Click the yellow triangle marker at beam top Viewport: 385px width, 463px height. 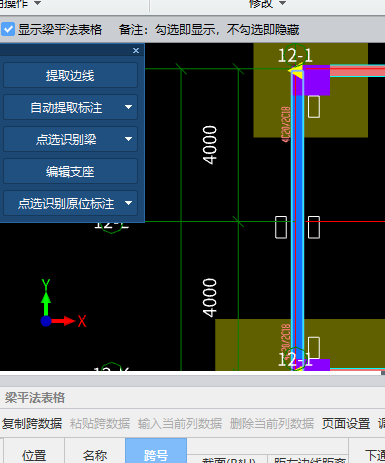(296, 71)
